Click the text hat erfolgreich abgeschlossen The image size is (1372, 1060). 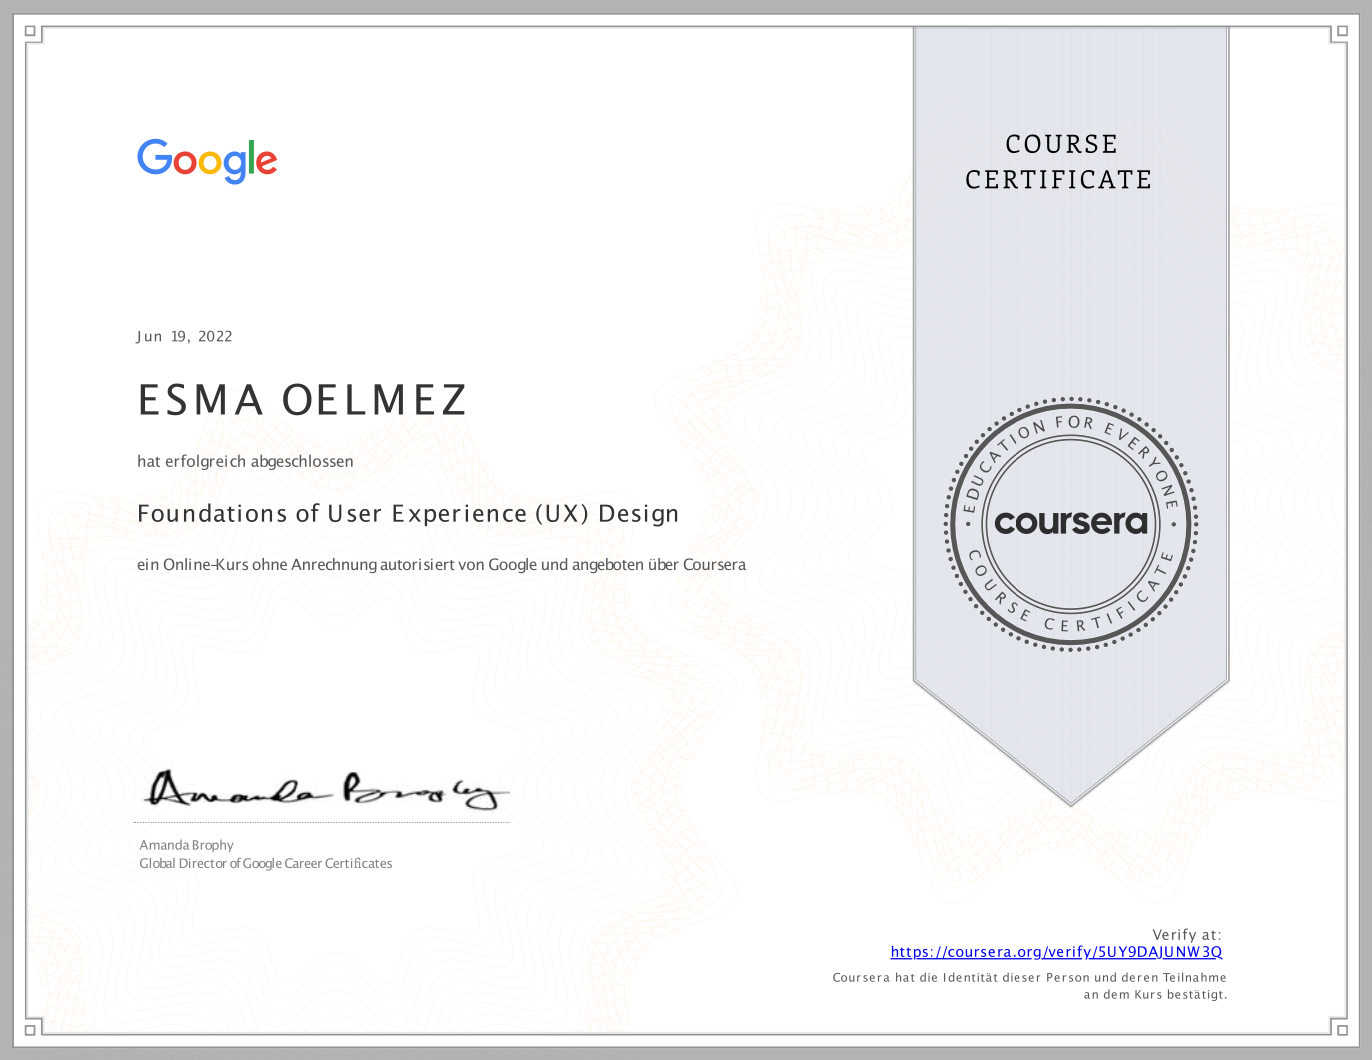[245, 462]
